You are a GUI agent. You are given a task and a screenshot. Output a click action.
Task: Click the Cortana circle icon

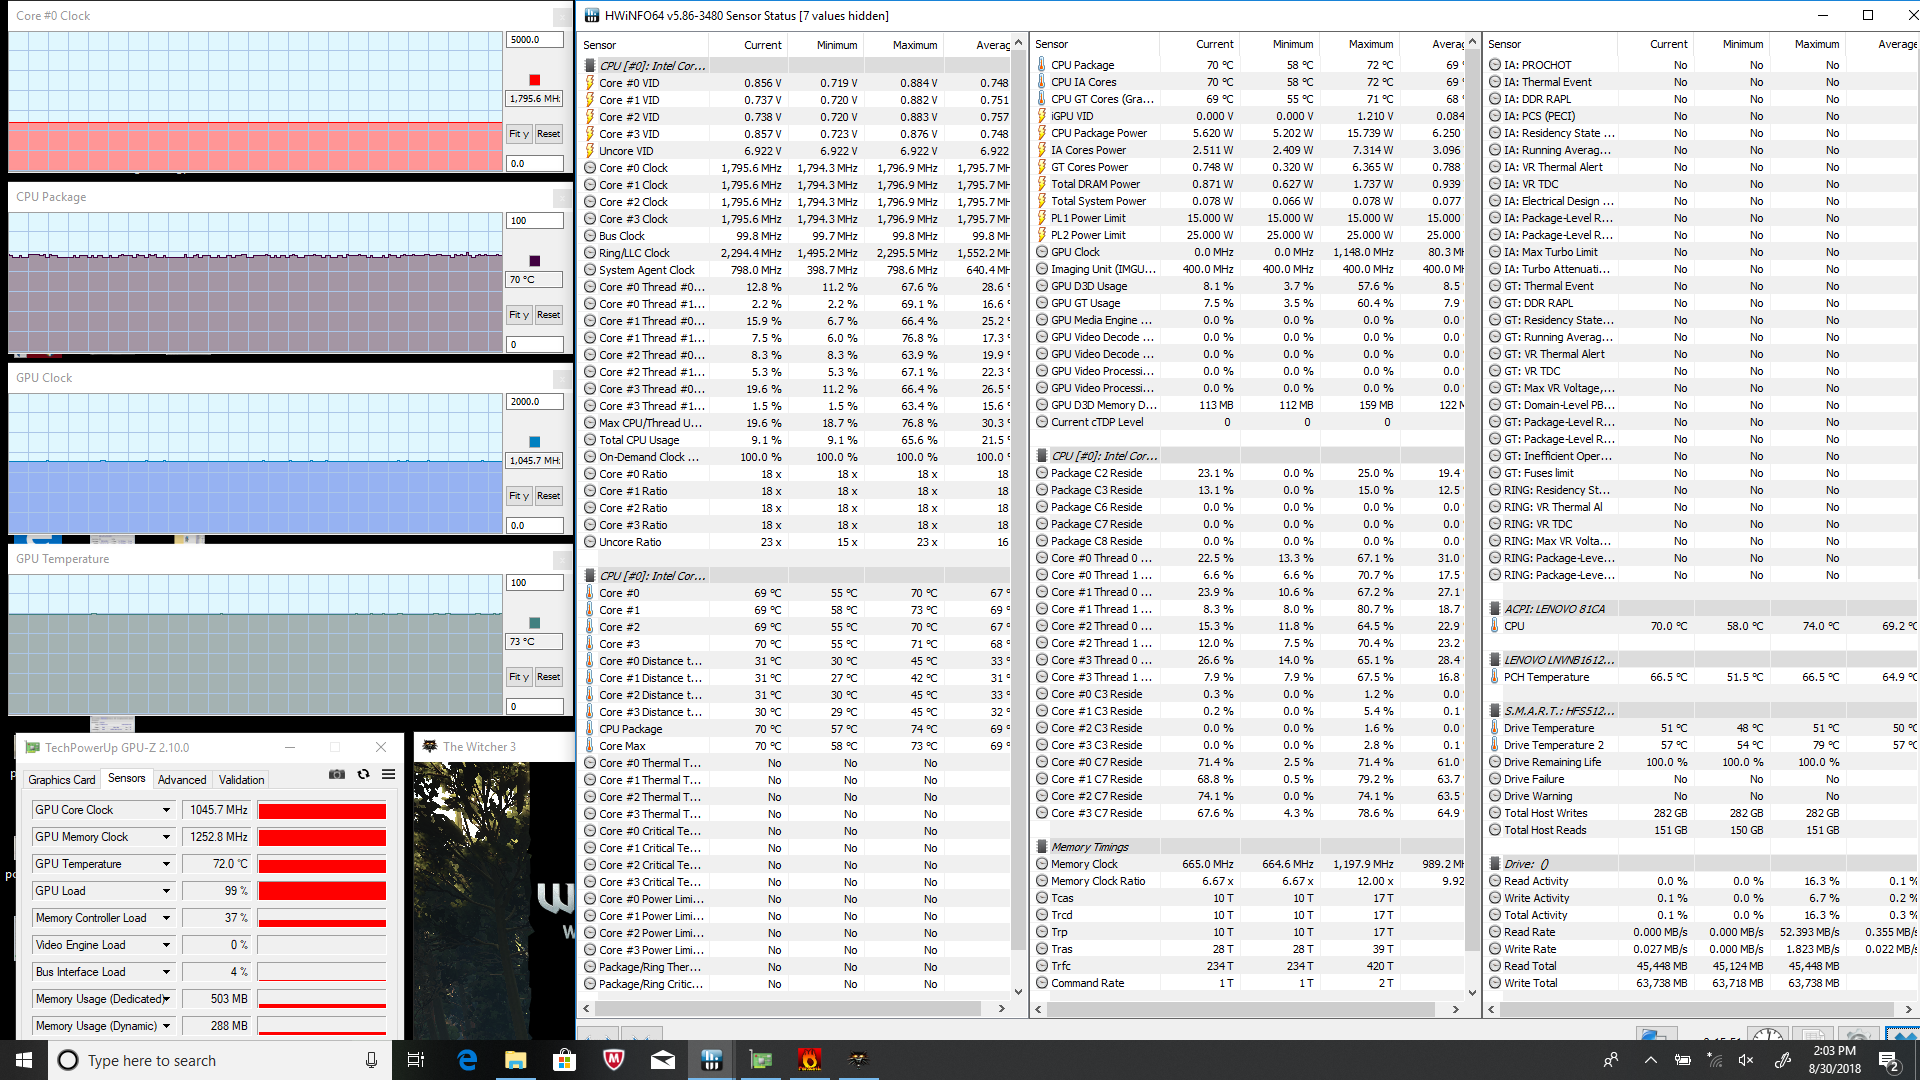tap(68, 1060)
